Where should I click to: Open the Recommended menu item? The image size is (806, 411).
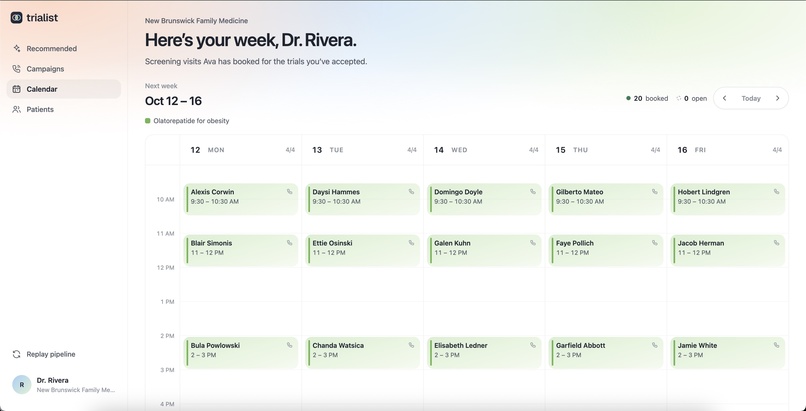[x=64, y=48]
